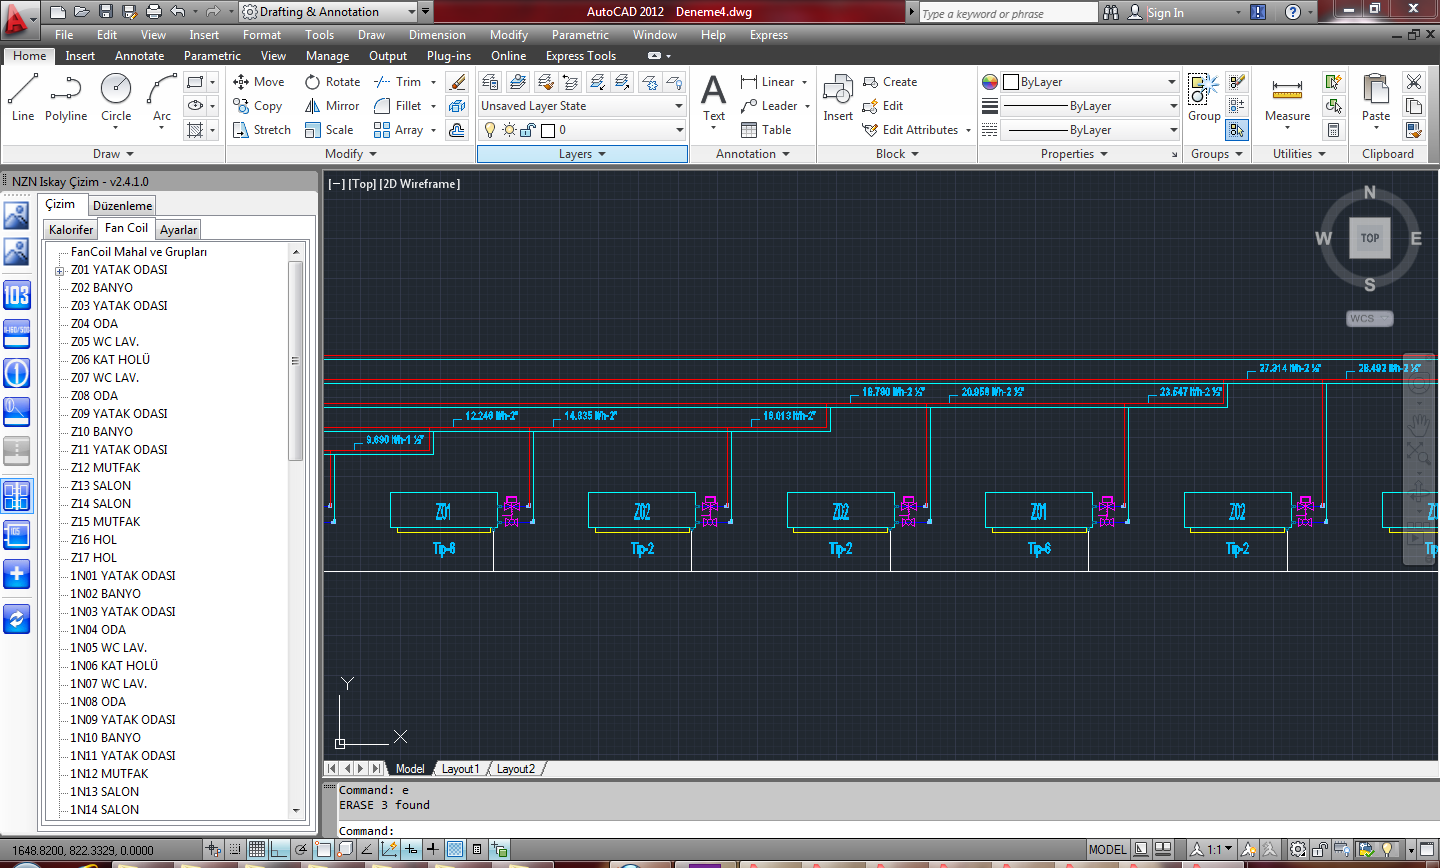
Task: Open the annotation scale 1:1 dropdown
Action: (x=1219, y=850)
